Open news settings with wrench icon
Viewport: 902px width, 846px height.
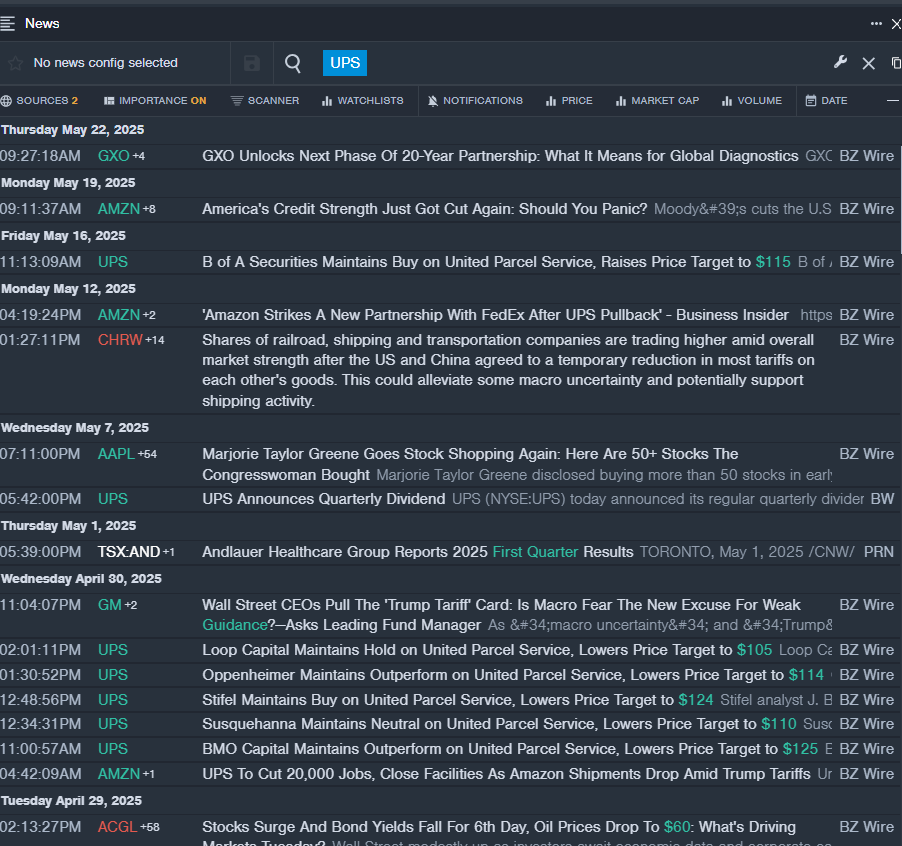coord(840,62)
